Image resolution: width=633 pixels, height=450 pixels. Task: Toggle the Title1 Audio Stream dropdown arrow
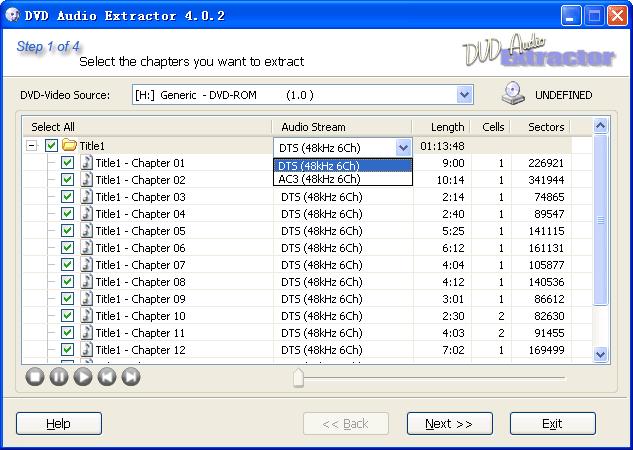(x=403, y=148)
